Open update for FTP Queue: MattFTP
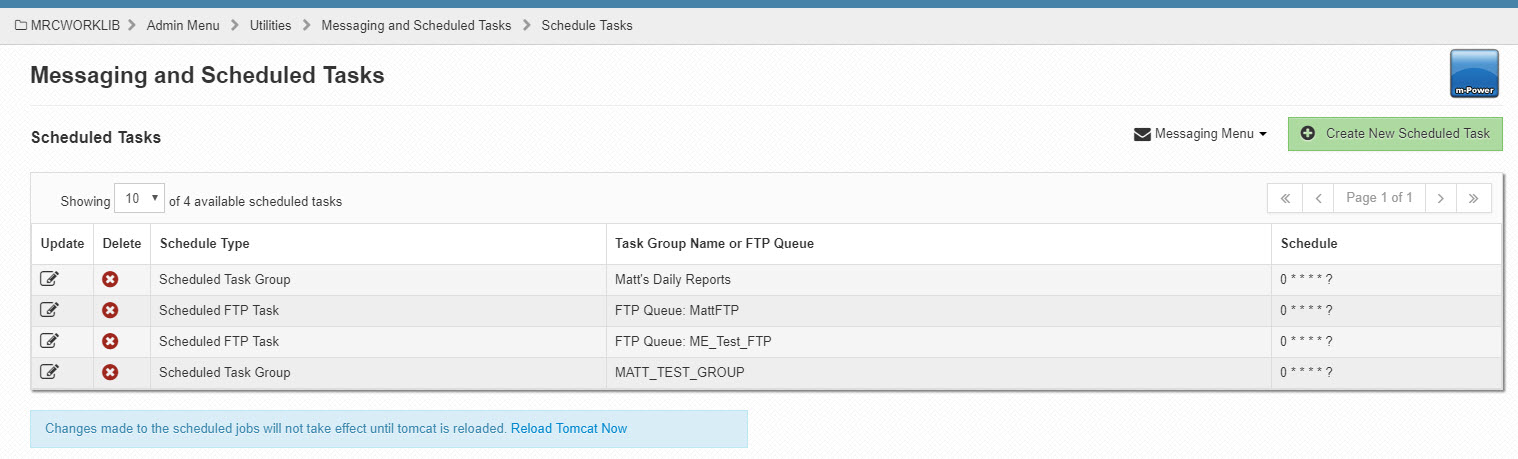This screenshot has height=459, width=1518. click(49, 310)
